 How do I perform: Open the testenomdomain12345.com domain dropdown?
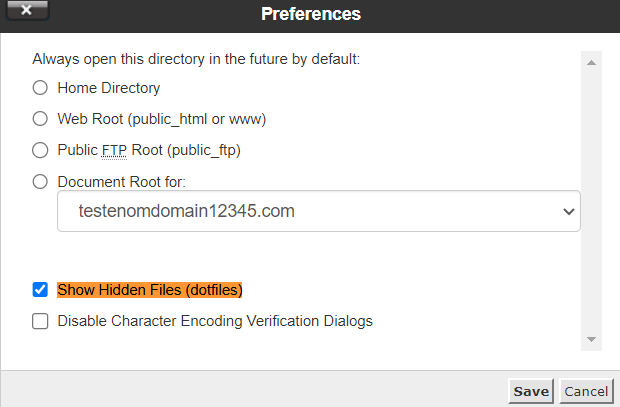click(x=318, y=212)
